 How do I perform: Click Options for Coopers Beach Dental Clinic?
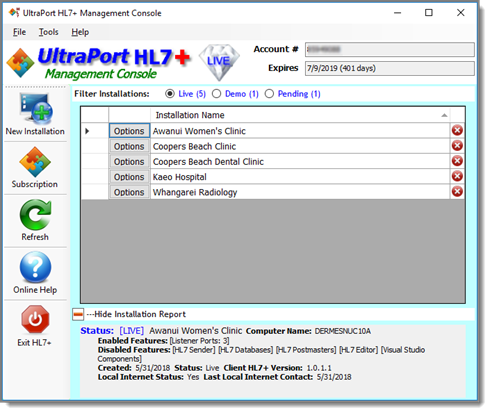tap(129, 162)
